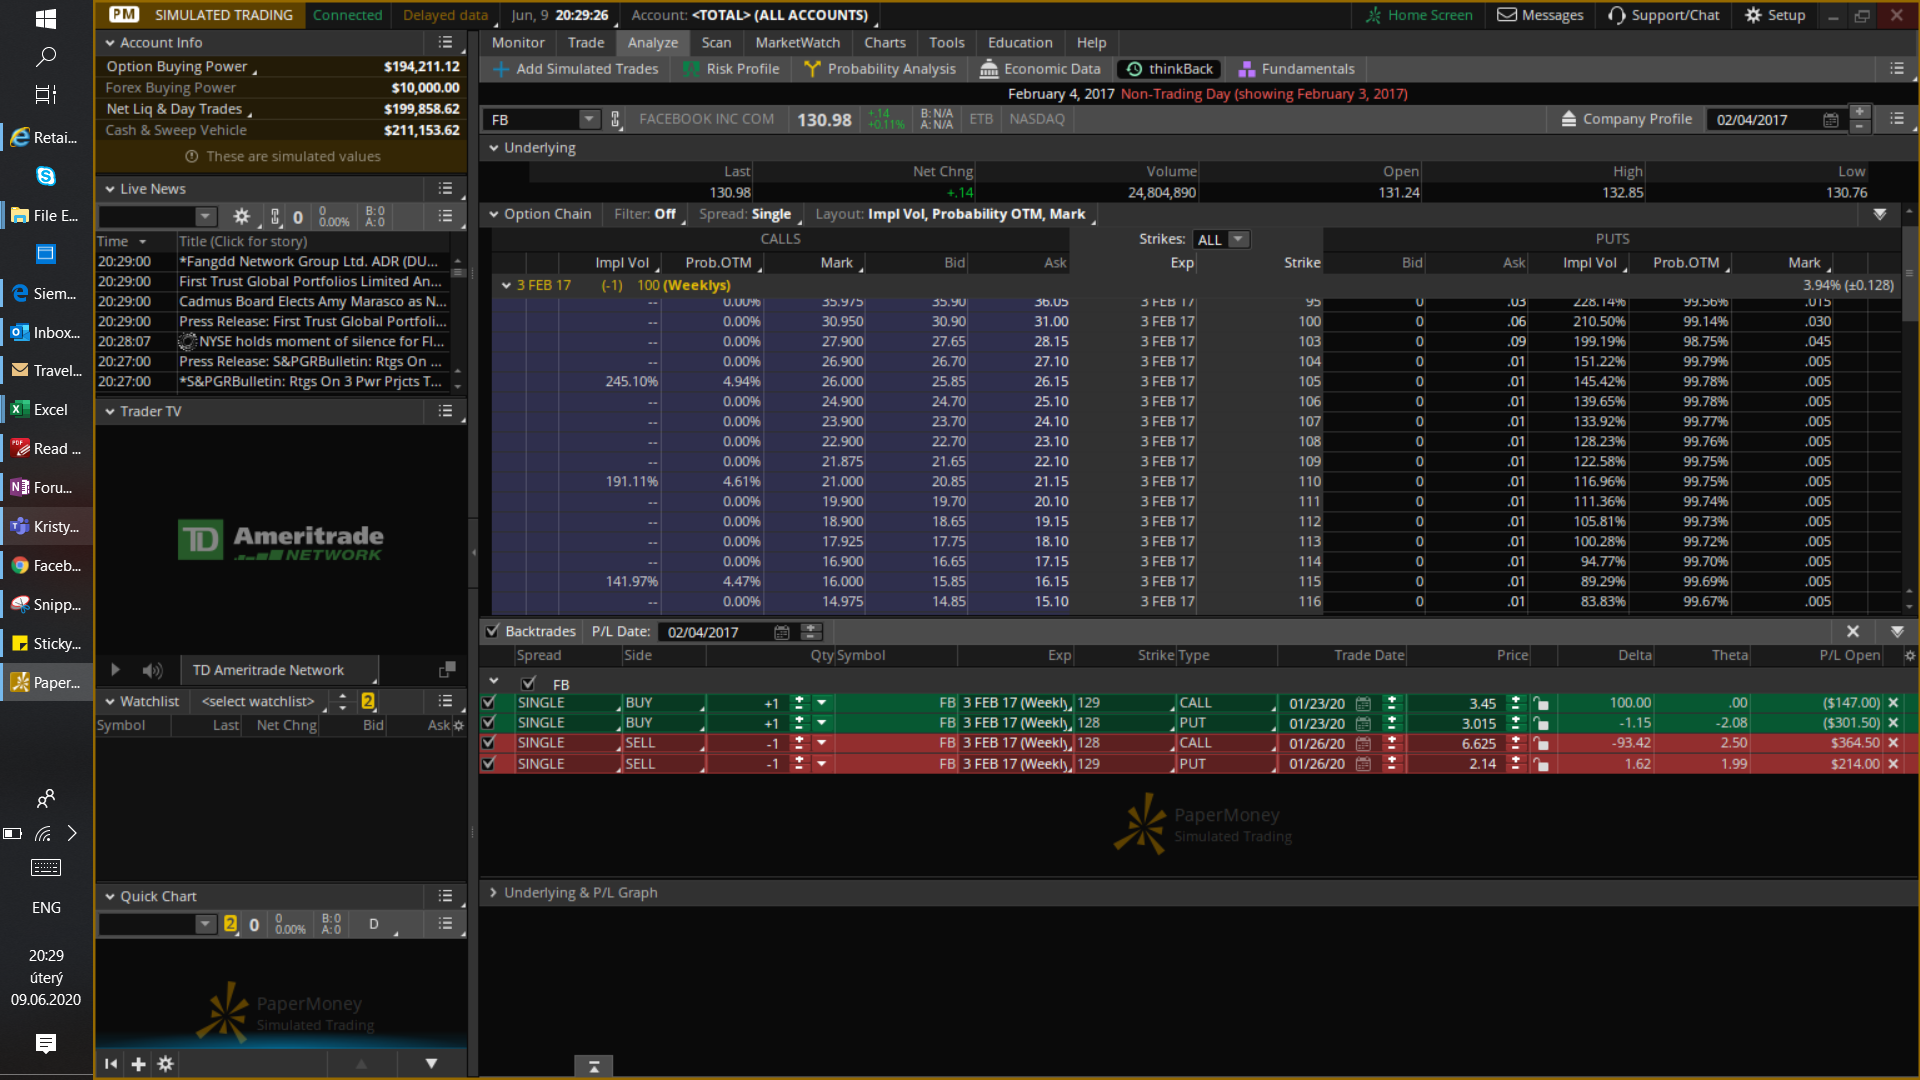
Task: Uncheck the 129 CALL BUY trade checkbox
Action: coord(489,703)
